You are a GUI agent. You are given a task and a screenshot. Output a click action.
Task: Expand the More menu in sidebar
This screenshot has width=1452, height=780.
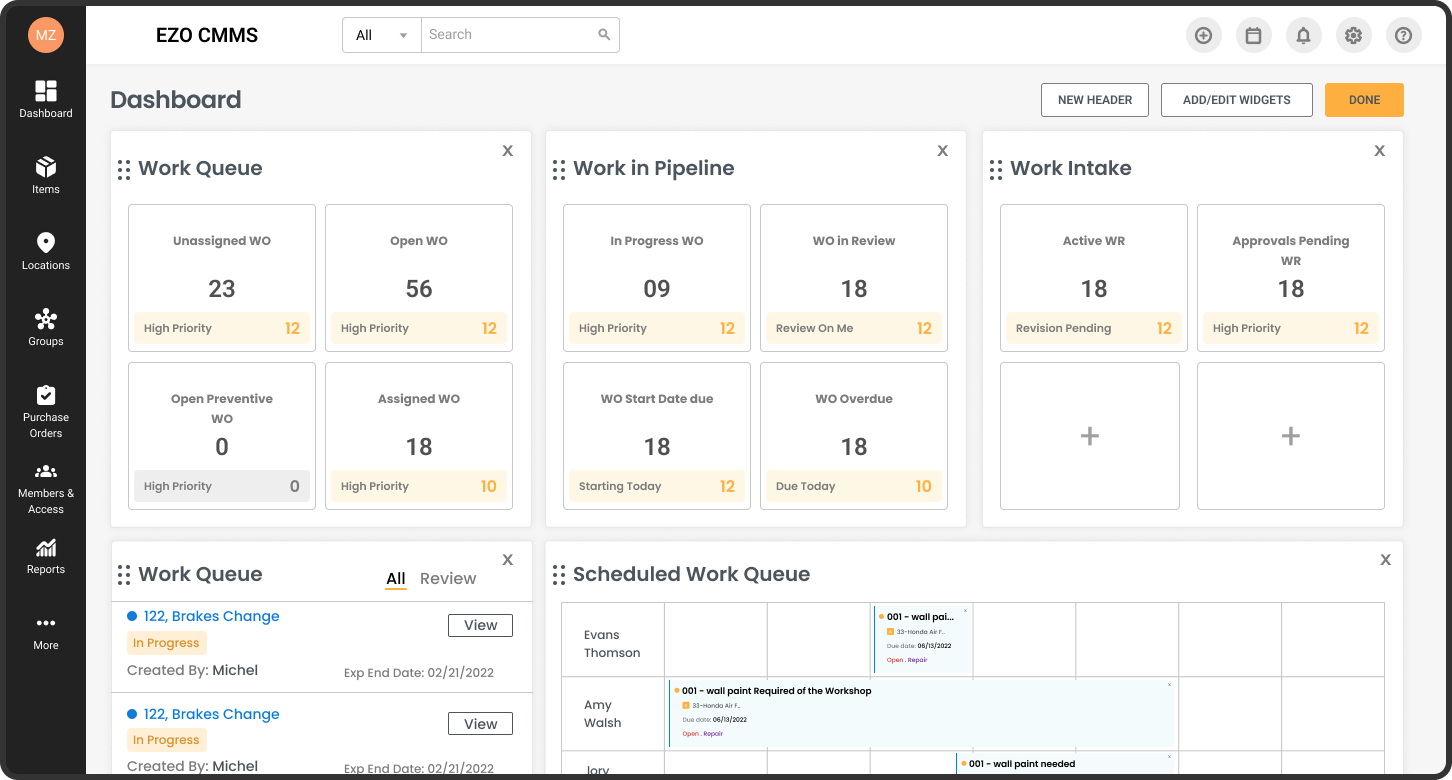pyautogui.click(x=46, y=632)
